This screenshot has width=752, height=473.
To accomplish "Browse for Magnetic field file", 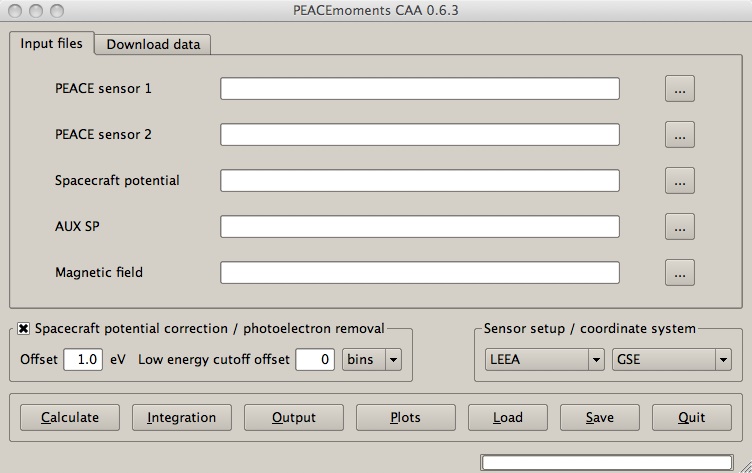I will tap(680, 273).
